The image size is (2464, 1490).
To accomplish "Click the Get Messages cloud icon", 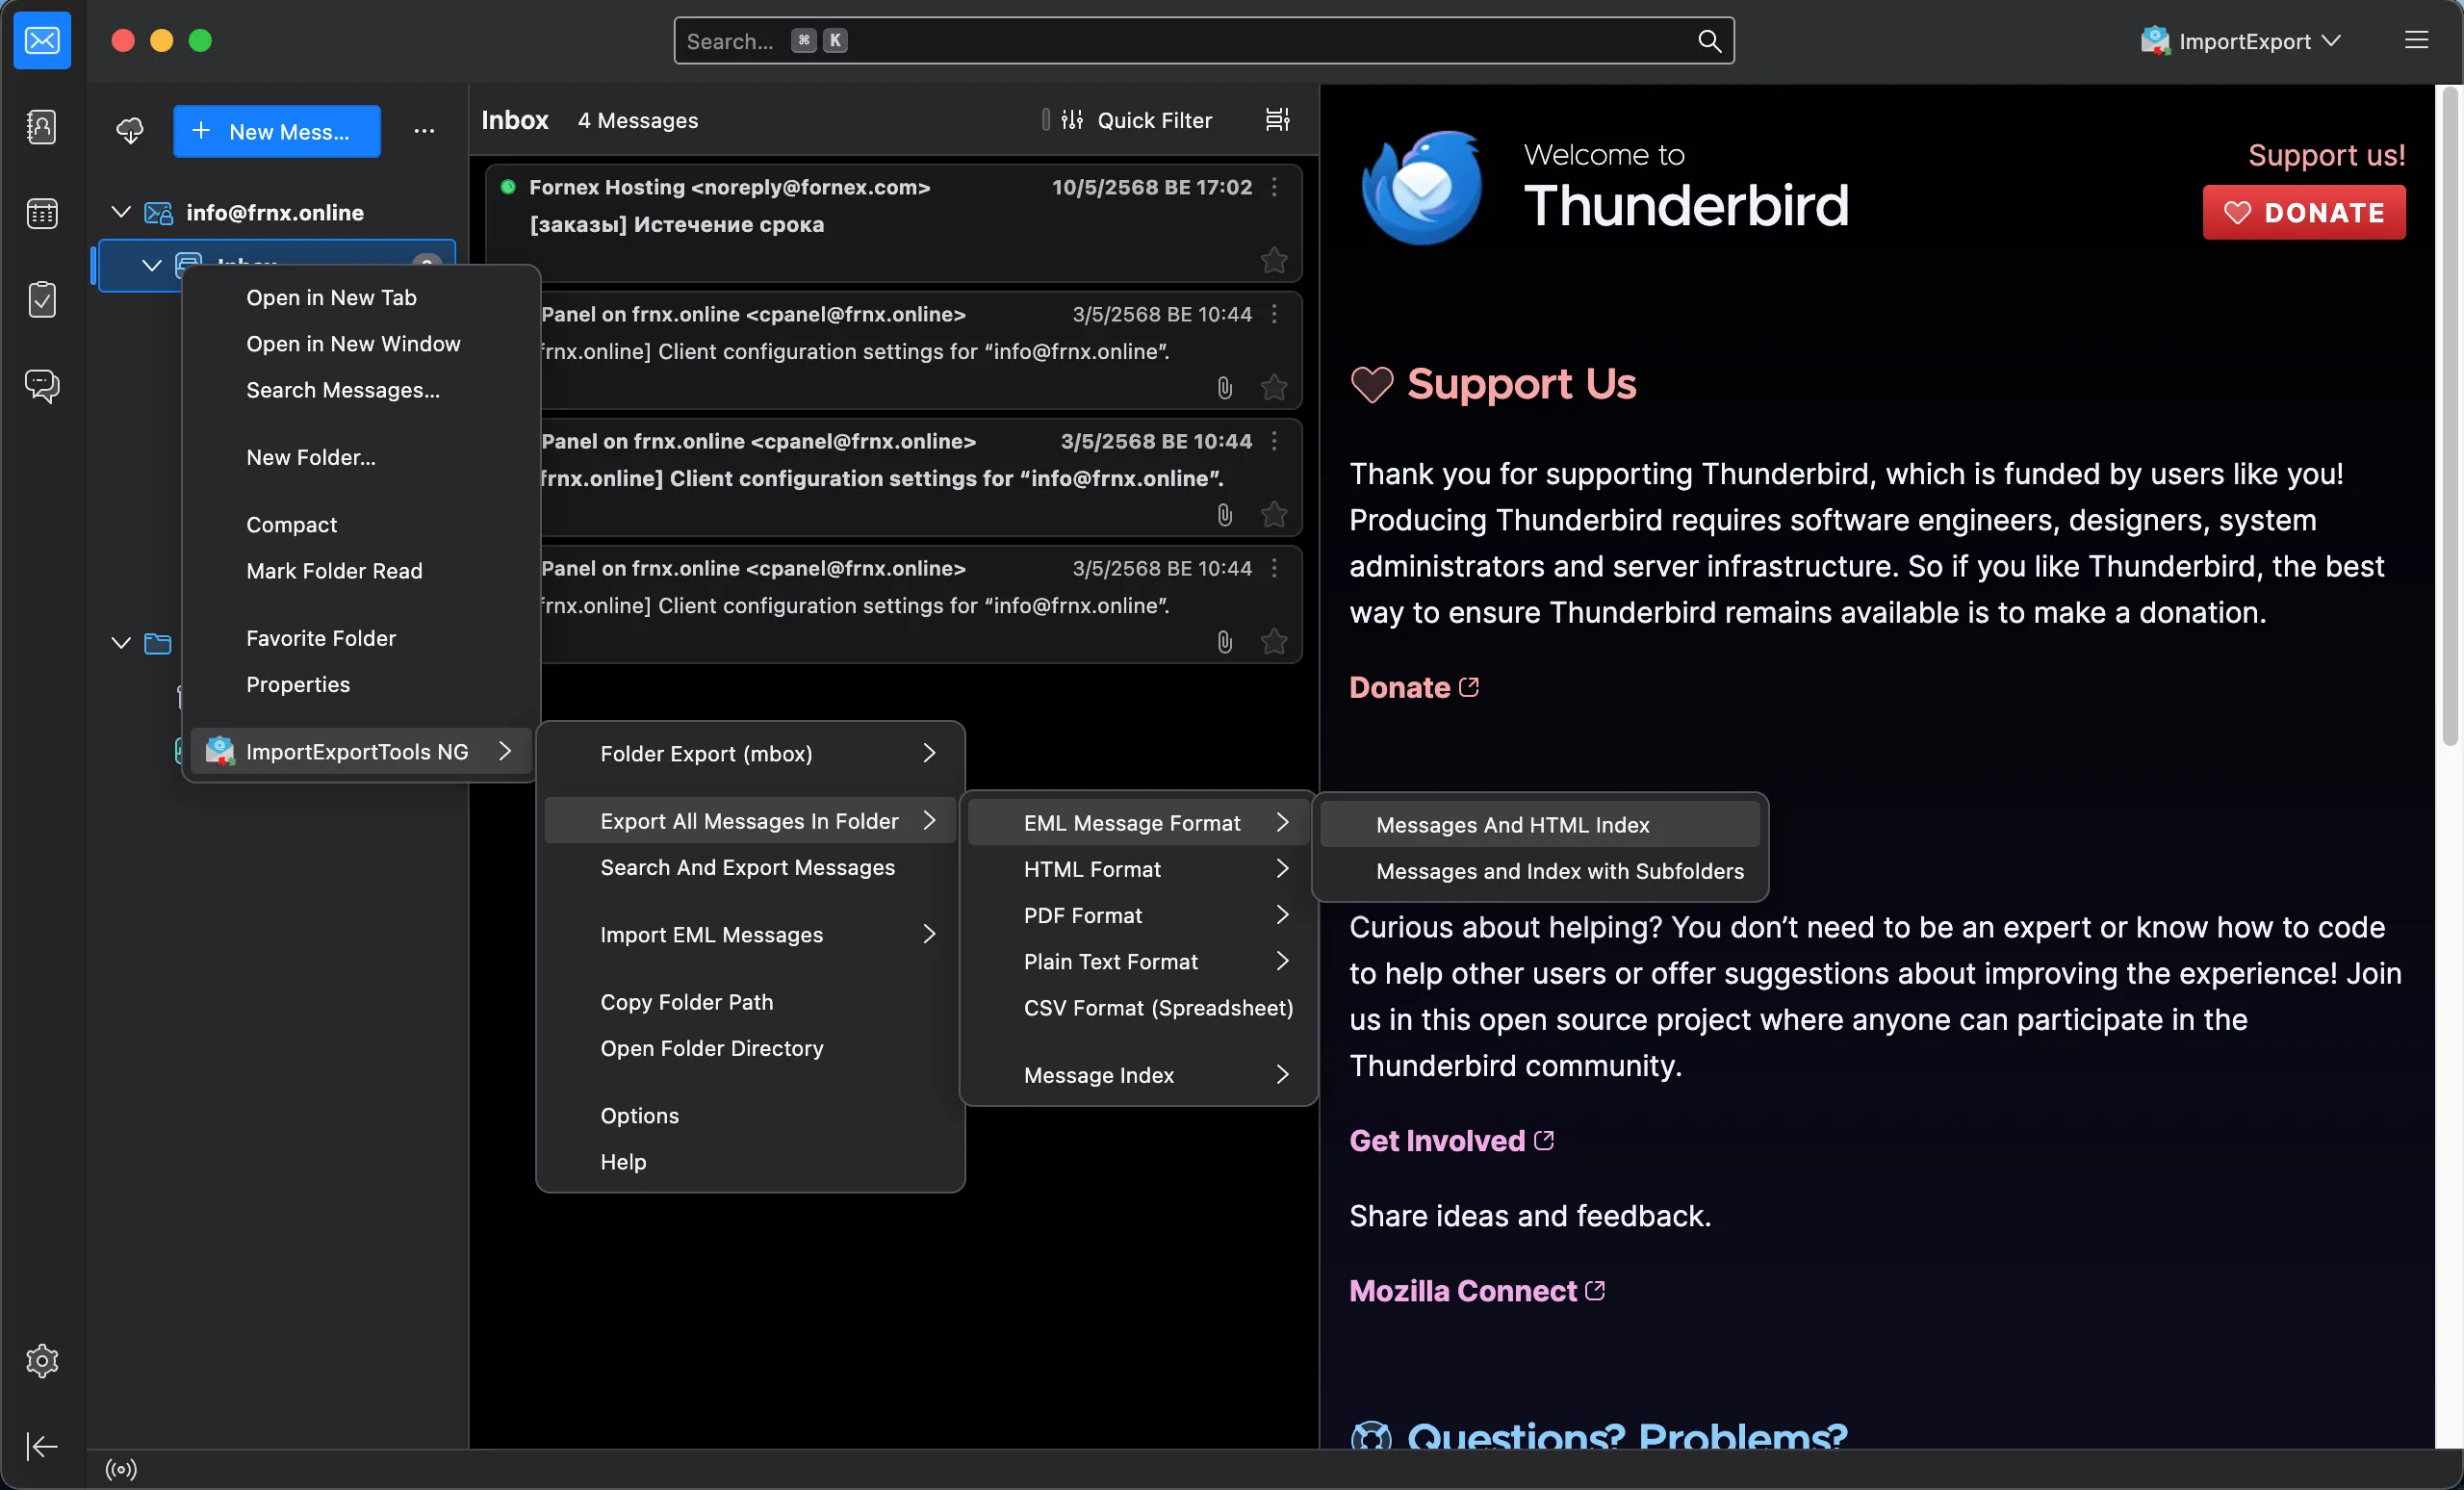I will pos(130,131).
